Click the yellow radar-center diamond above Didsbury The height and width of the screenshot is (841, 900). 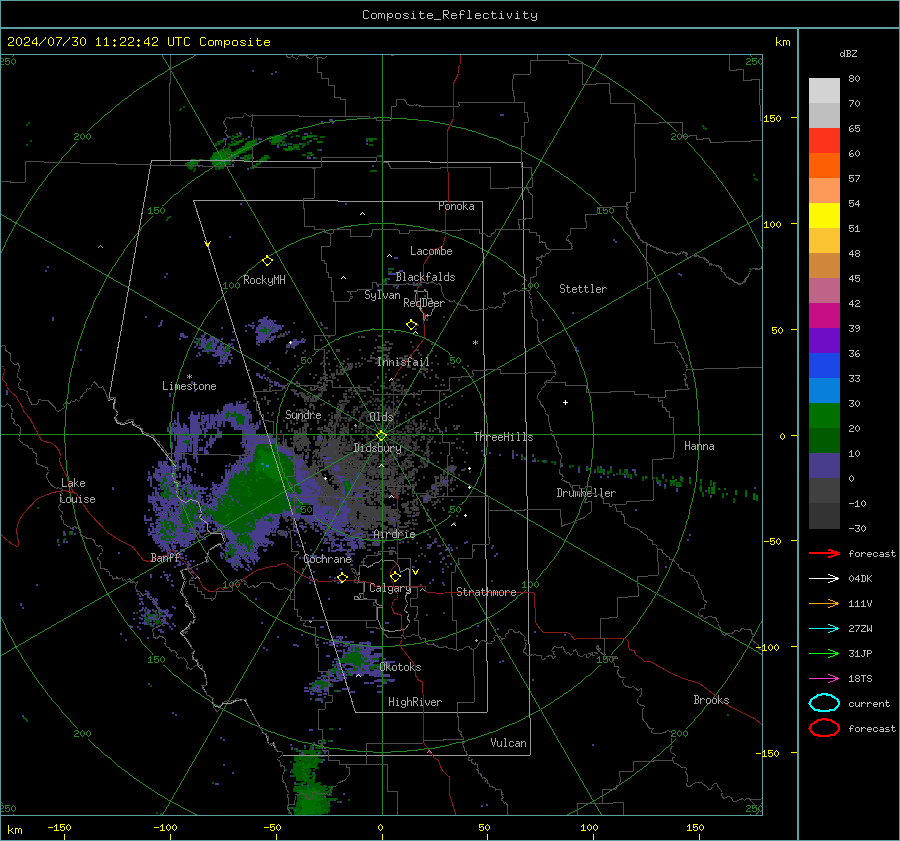tap(381, 436)
